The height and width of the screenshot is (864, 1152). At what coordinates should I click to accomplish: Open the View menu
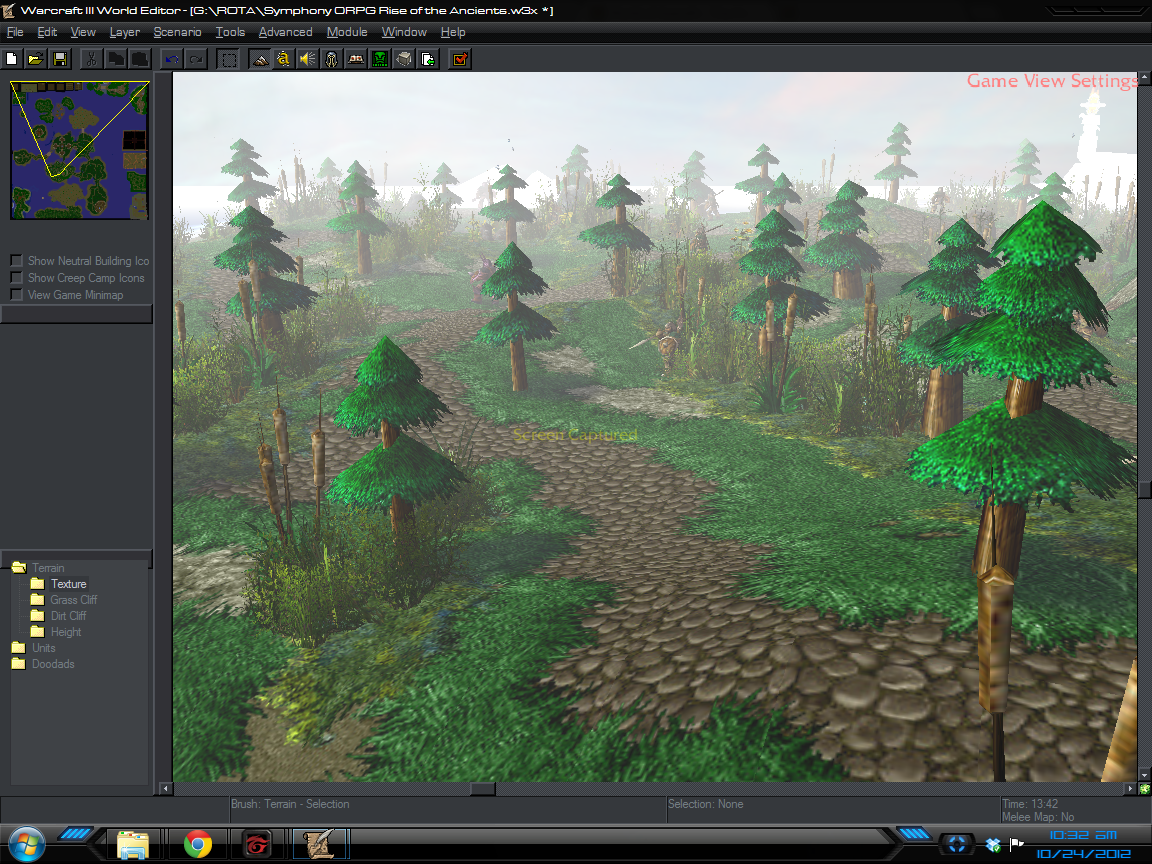[x=83, y=32]
